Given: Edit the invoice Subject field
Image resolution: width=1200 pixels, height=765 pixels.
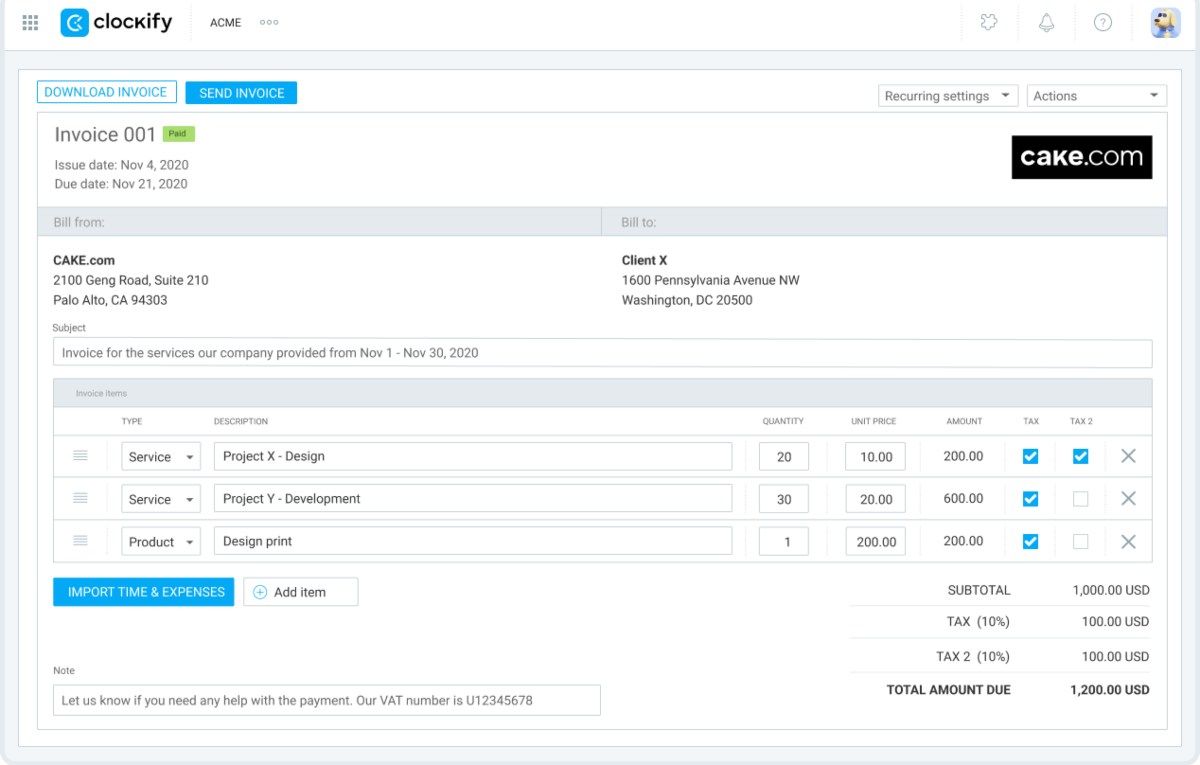Looking at the screenshot, I should [602, 353].
